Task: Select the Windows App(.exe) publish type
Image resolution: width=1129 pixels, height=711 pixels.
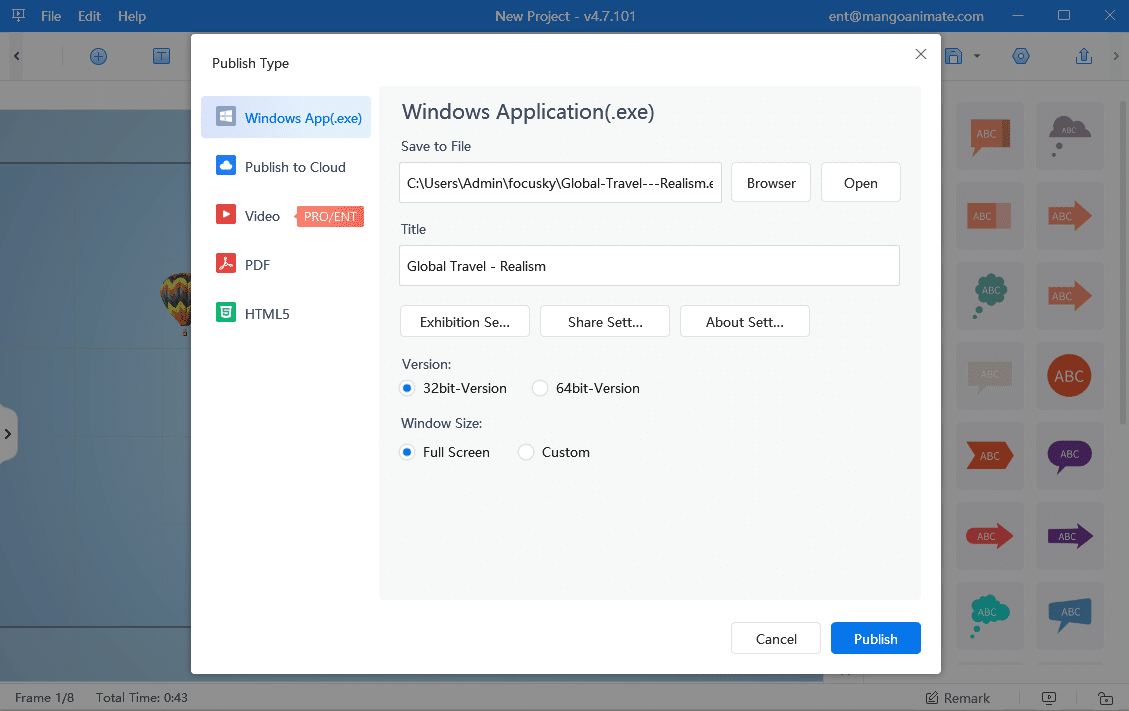Action: [286, 118]
